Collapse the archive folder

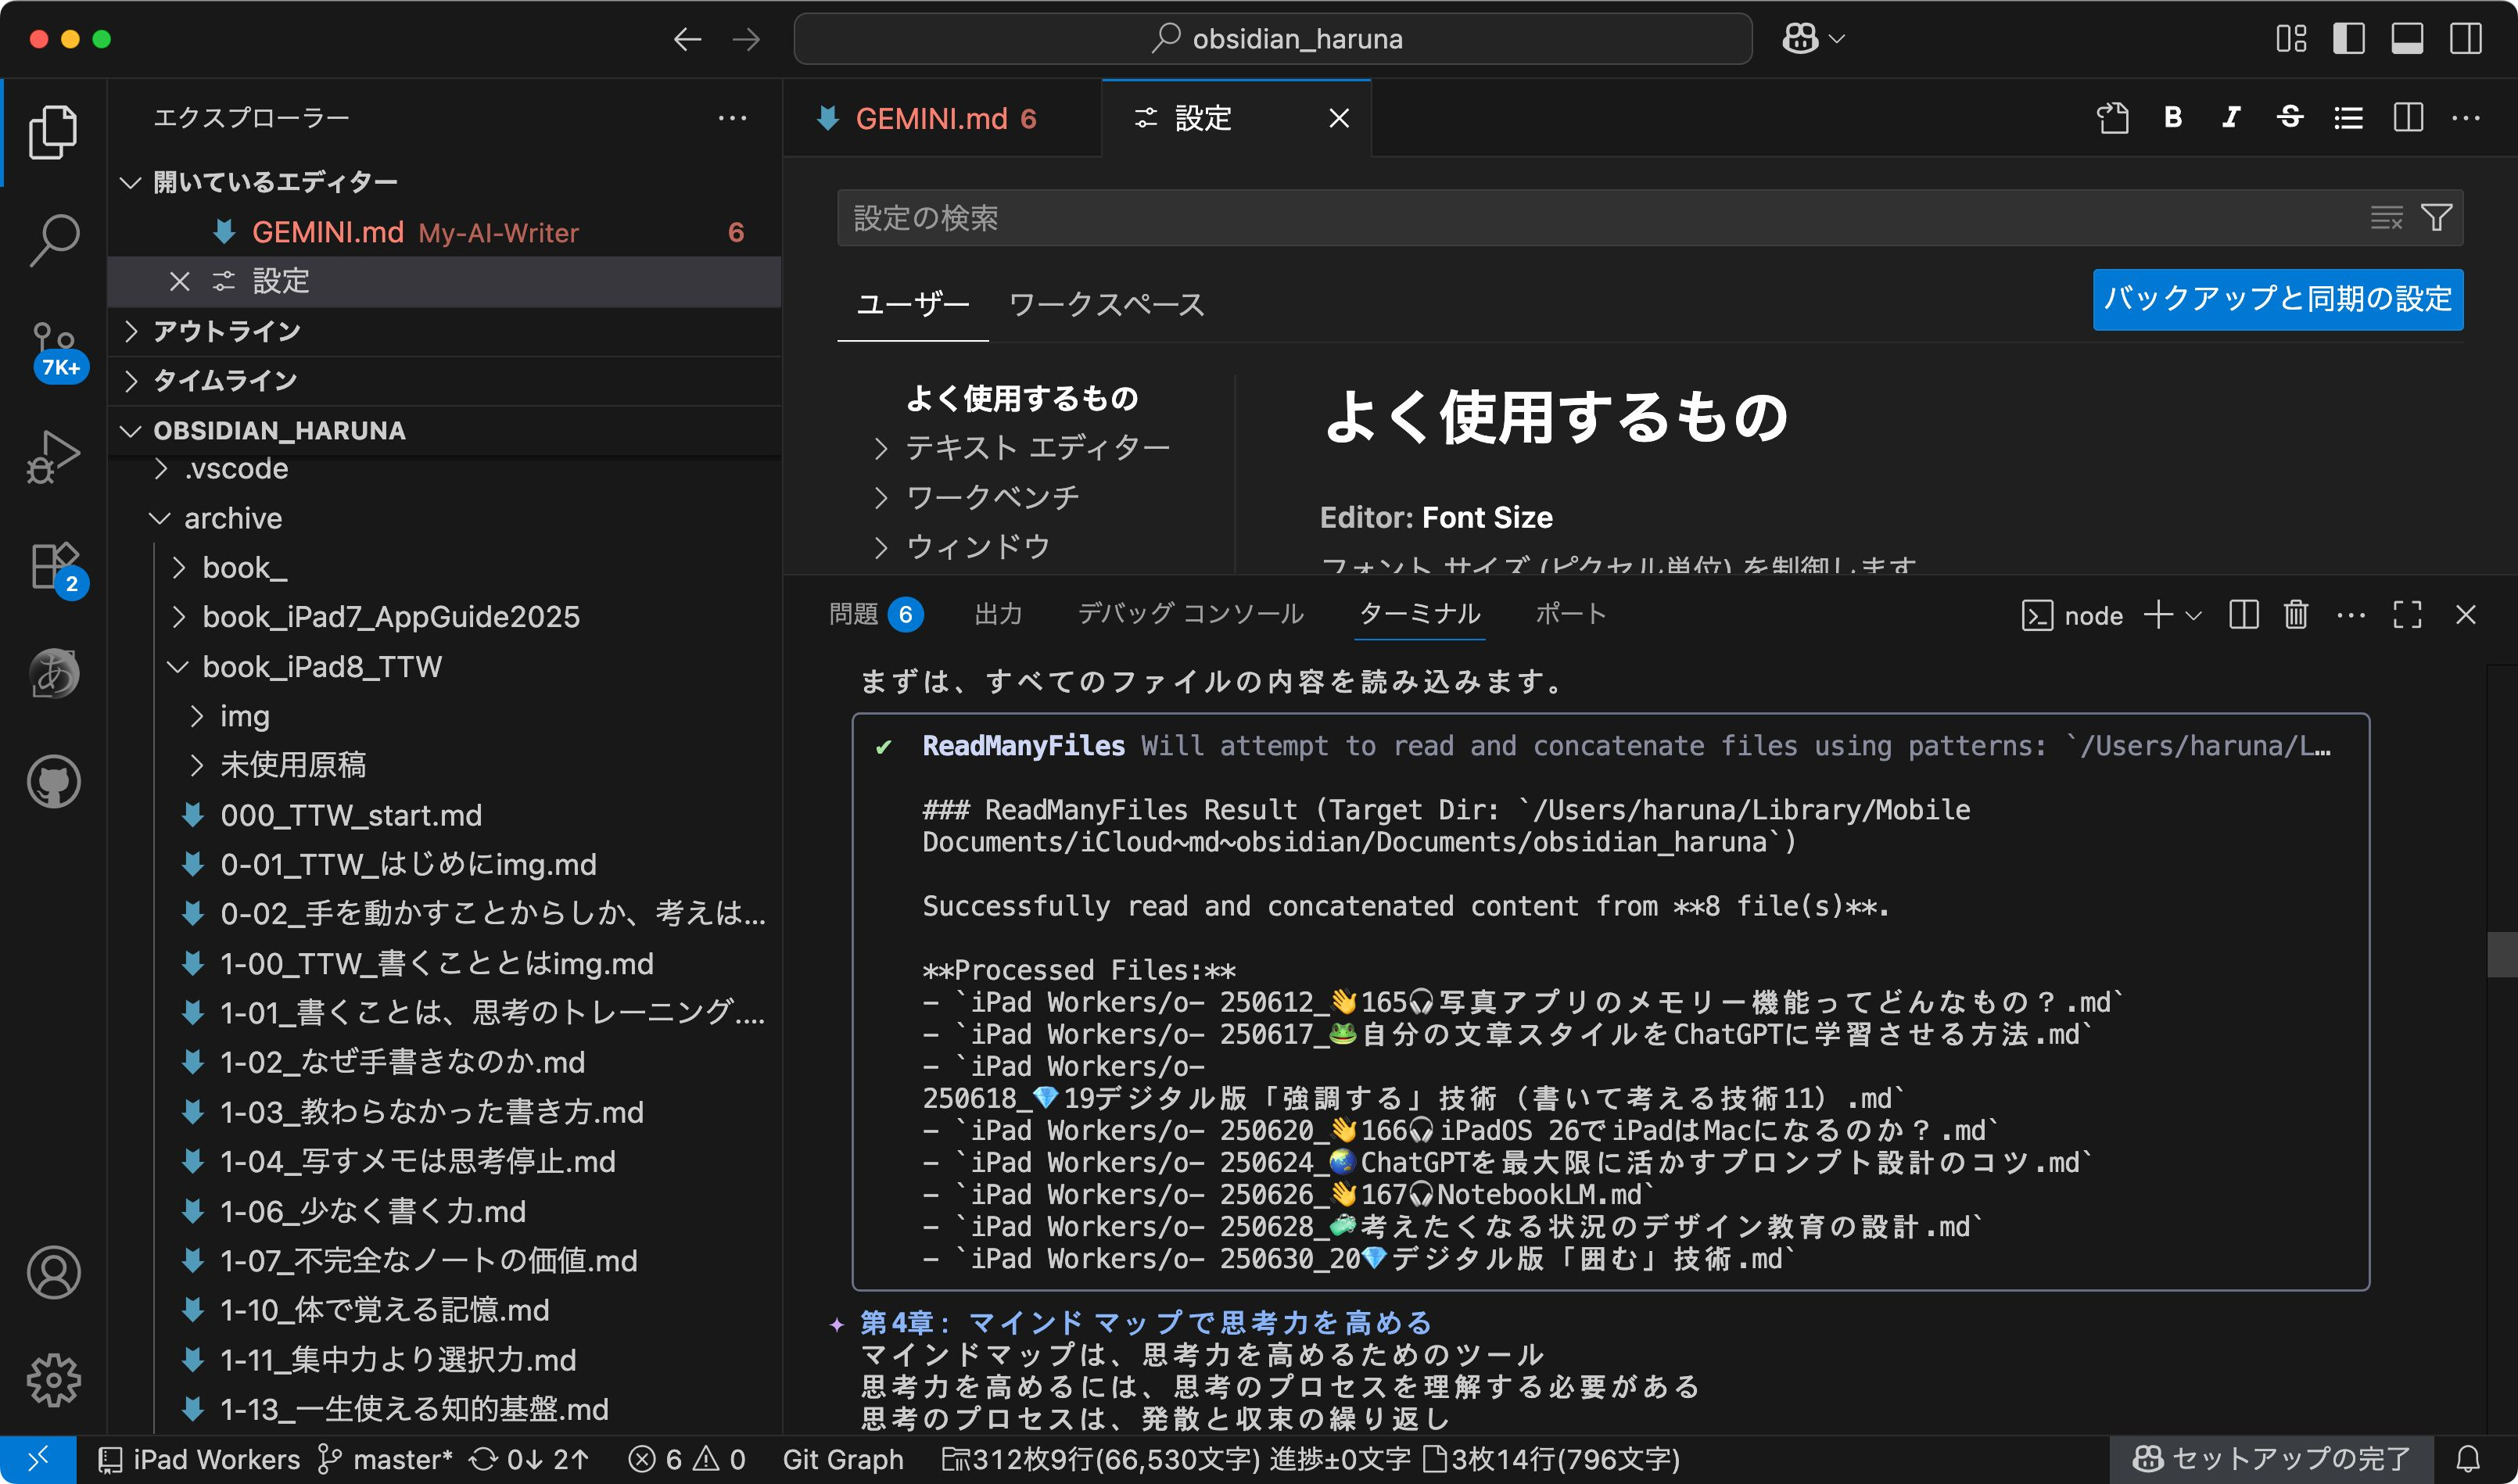coord(232,518)
